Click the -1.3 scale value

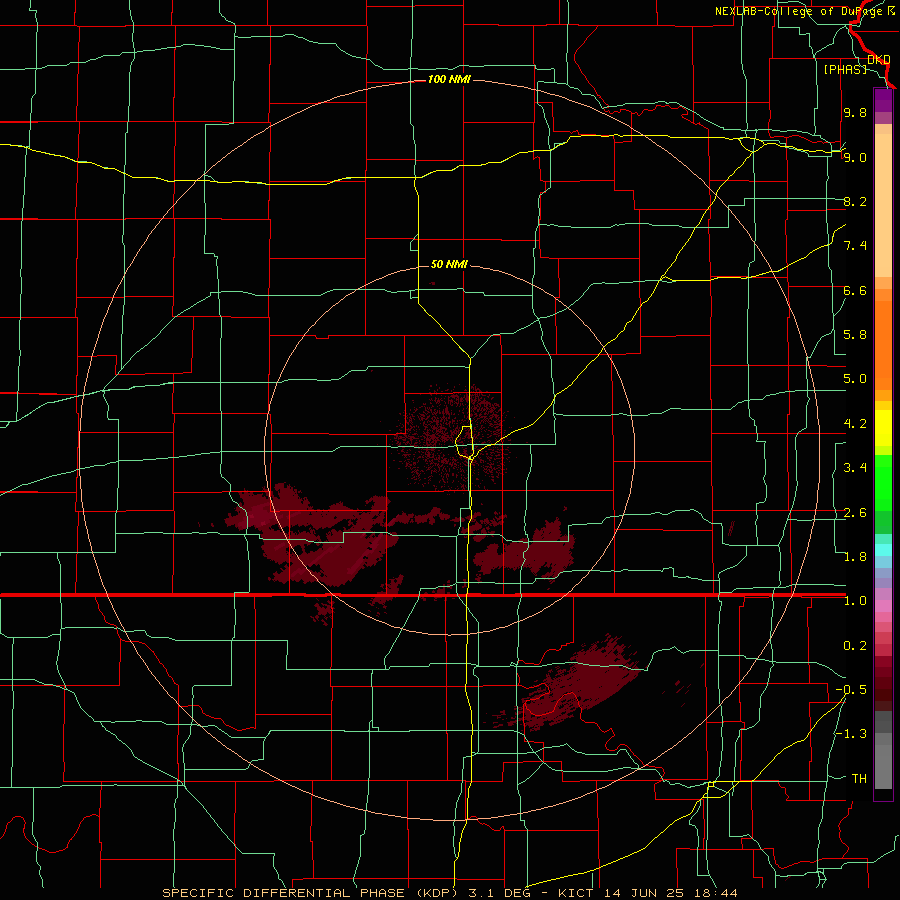click(x=851, y=734)
